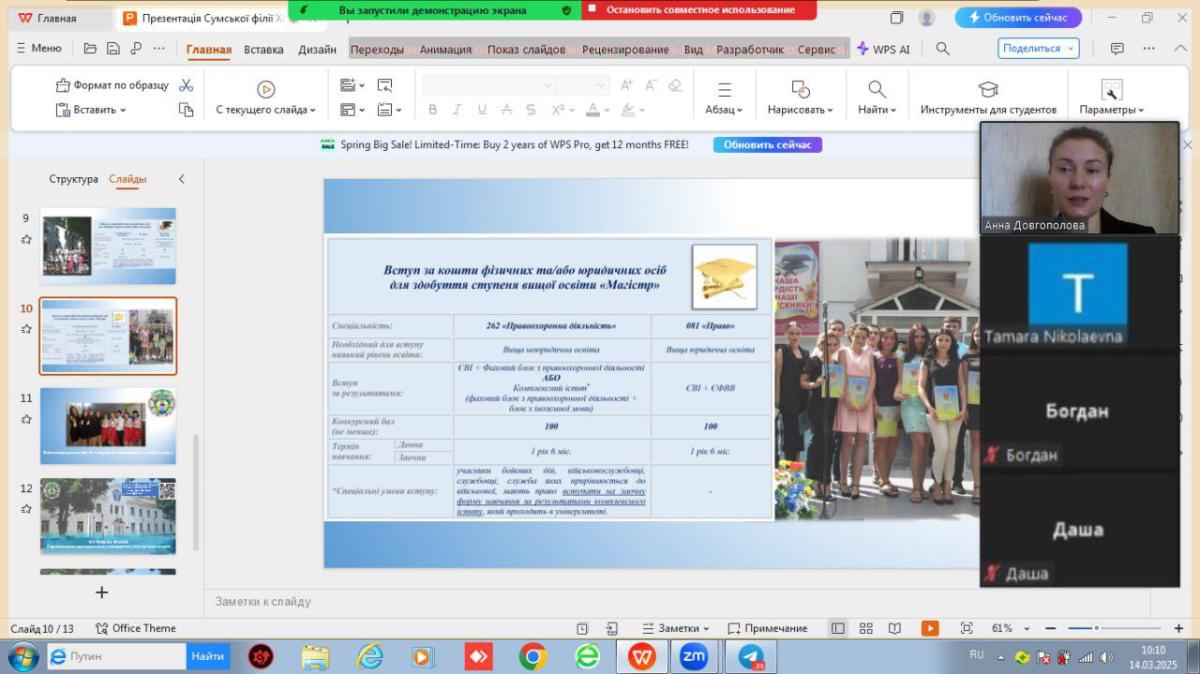Image resolution: width=1200 pixels, height=674 pixels.
Task: Select slide 11 thumbnail
Action: pos(107,425)
